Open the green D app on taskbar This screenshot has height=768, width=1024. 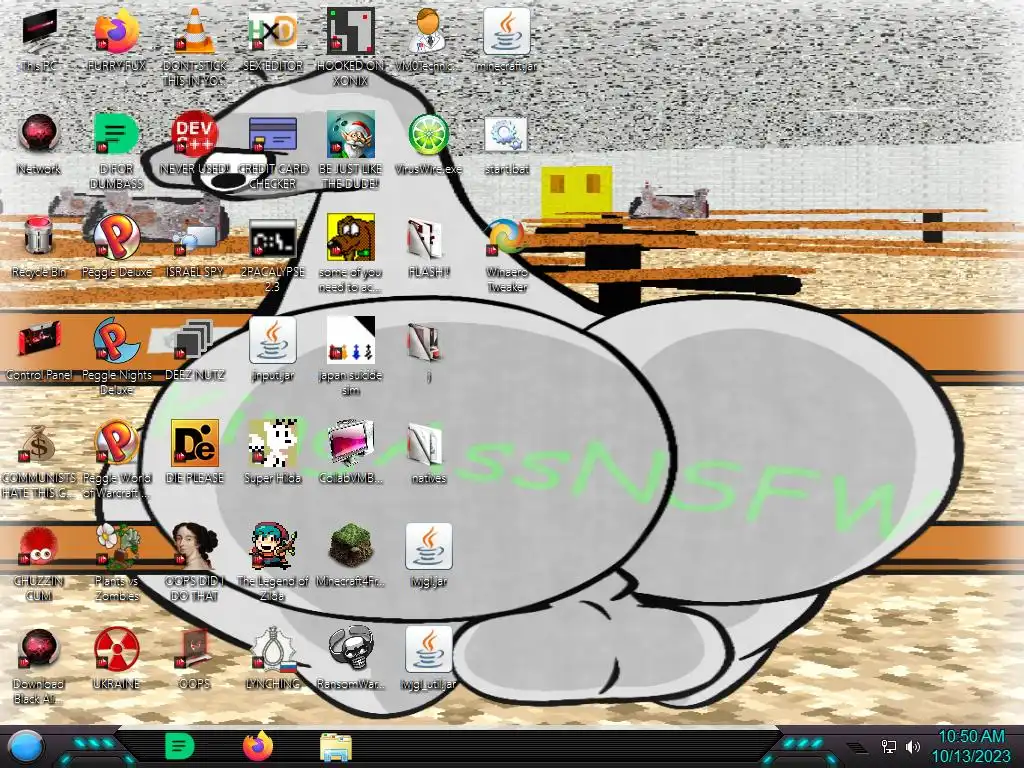[180, 746]
